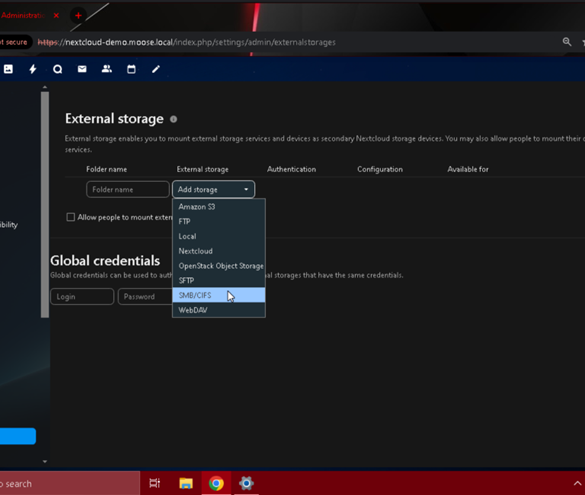Open the Notes pencil icon
The image size is (585, 495).
(156, 69)
